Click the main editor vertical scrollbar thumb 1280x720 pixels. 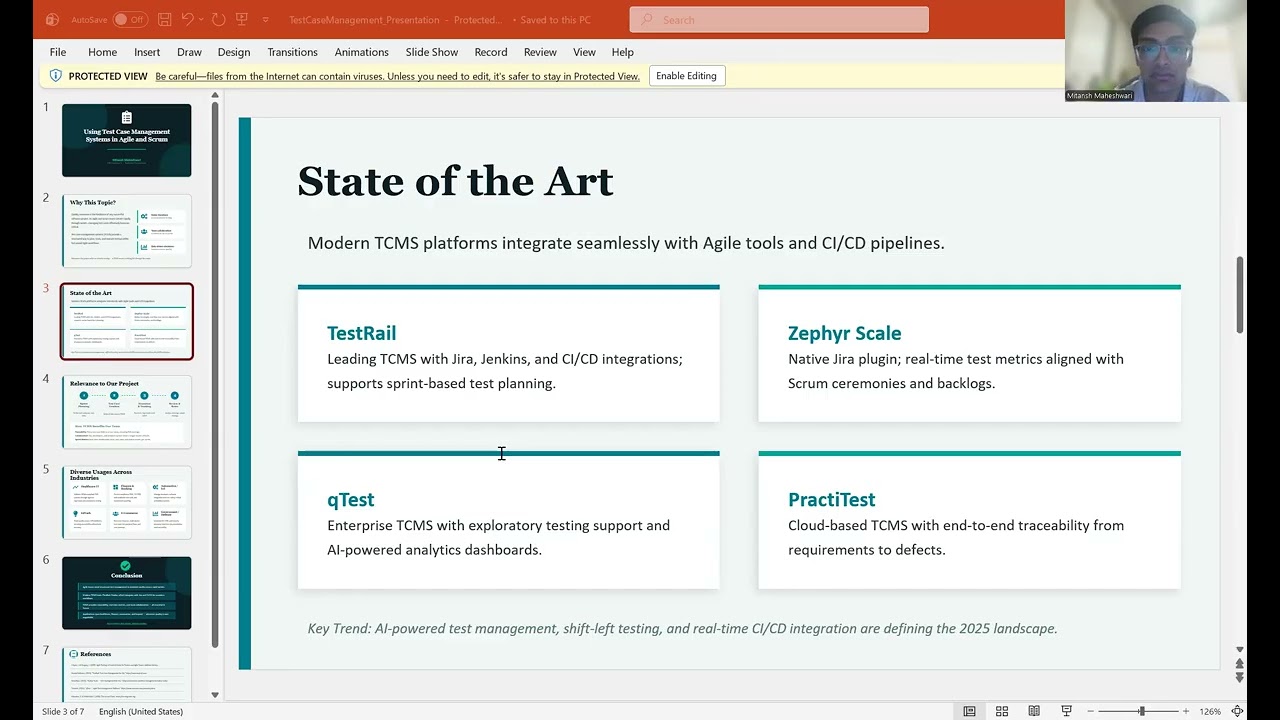click(1240, 295)
